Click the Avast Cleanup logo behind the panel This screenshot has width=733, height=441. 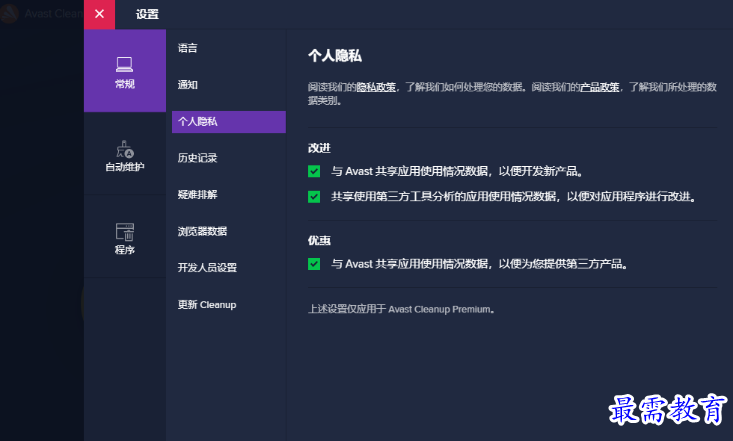tap(9, 14)
